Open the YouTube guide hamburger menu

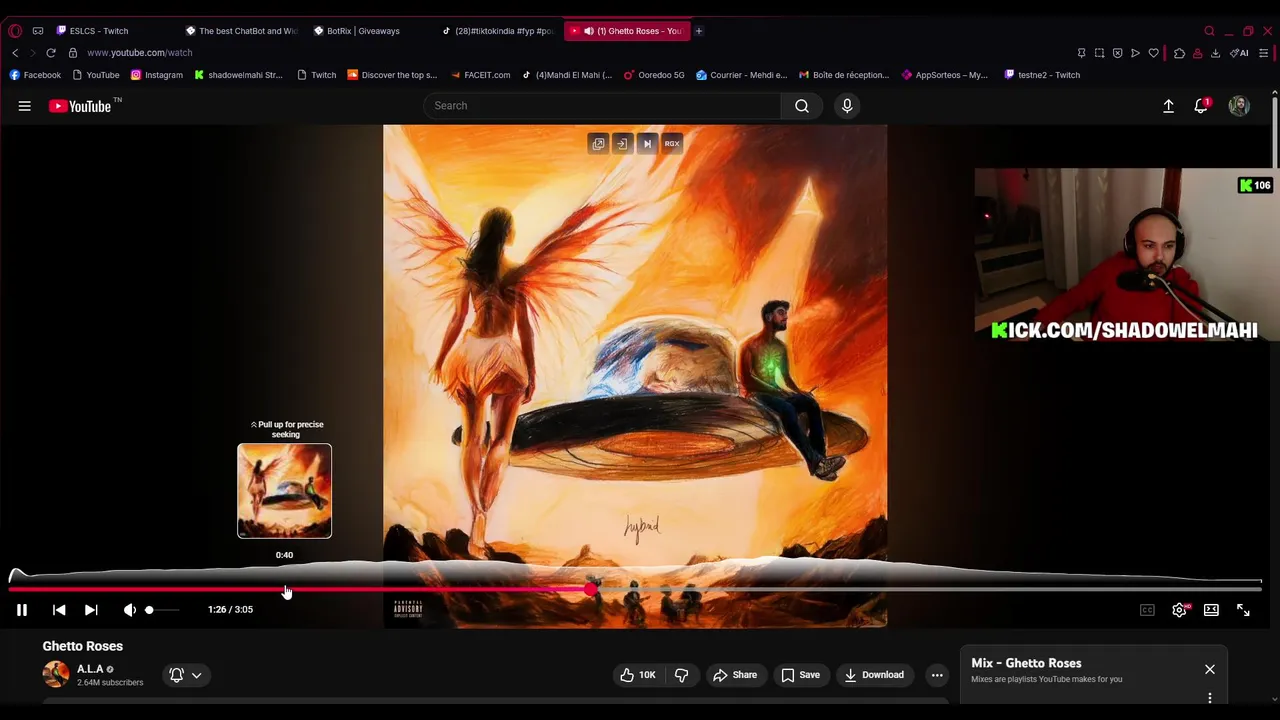point(24,106)
